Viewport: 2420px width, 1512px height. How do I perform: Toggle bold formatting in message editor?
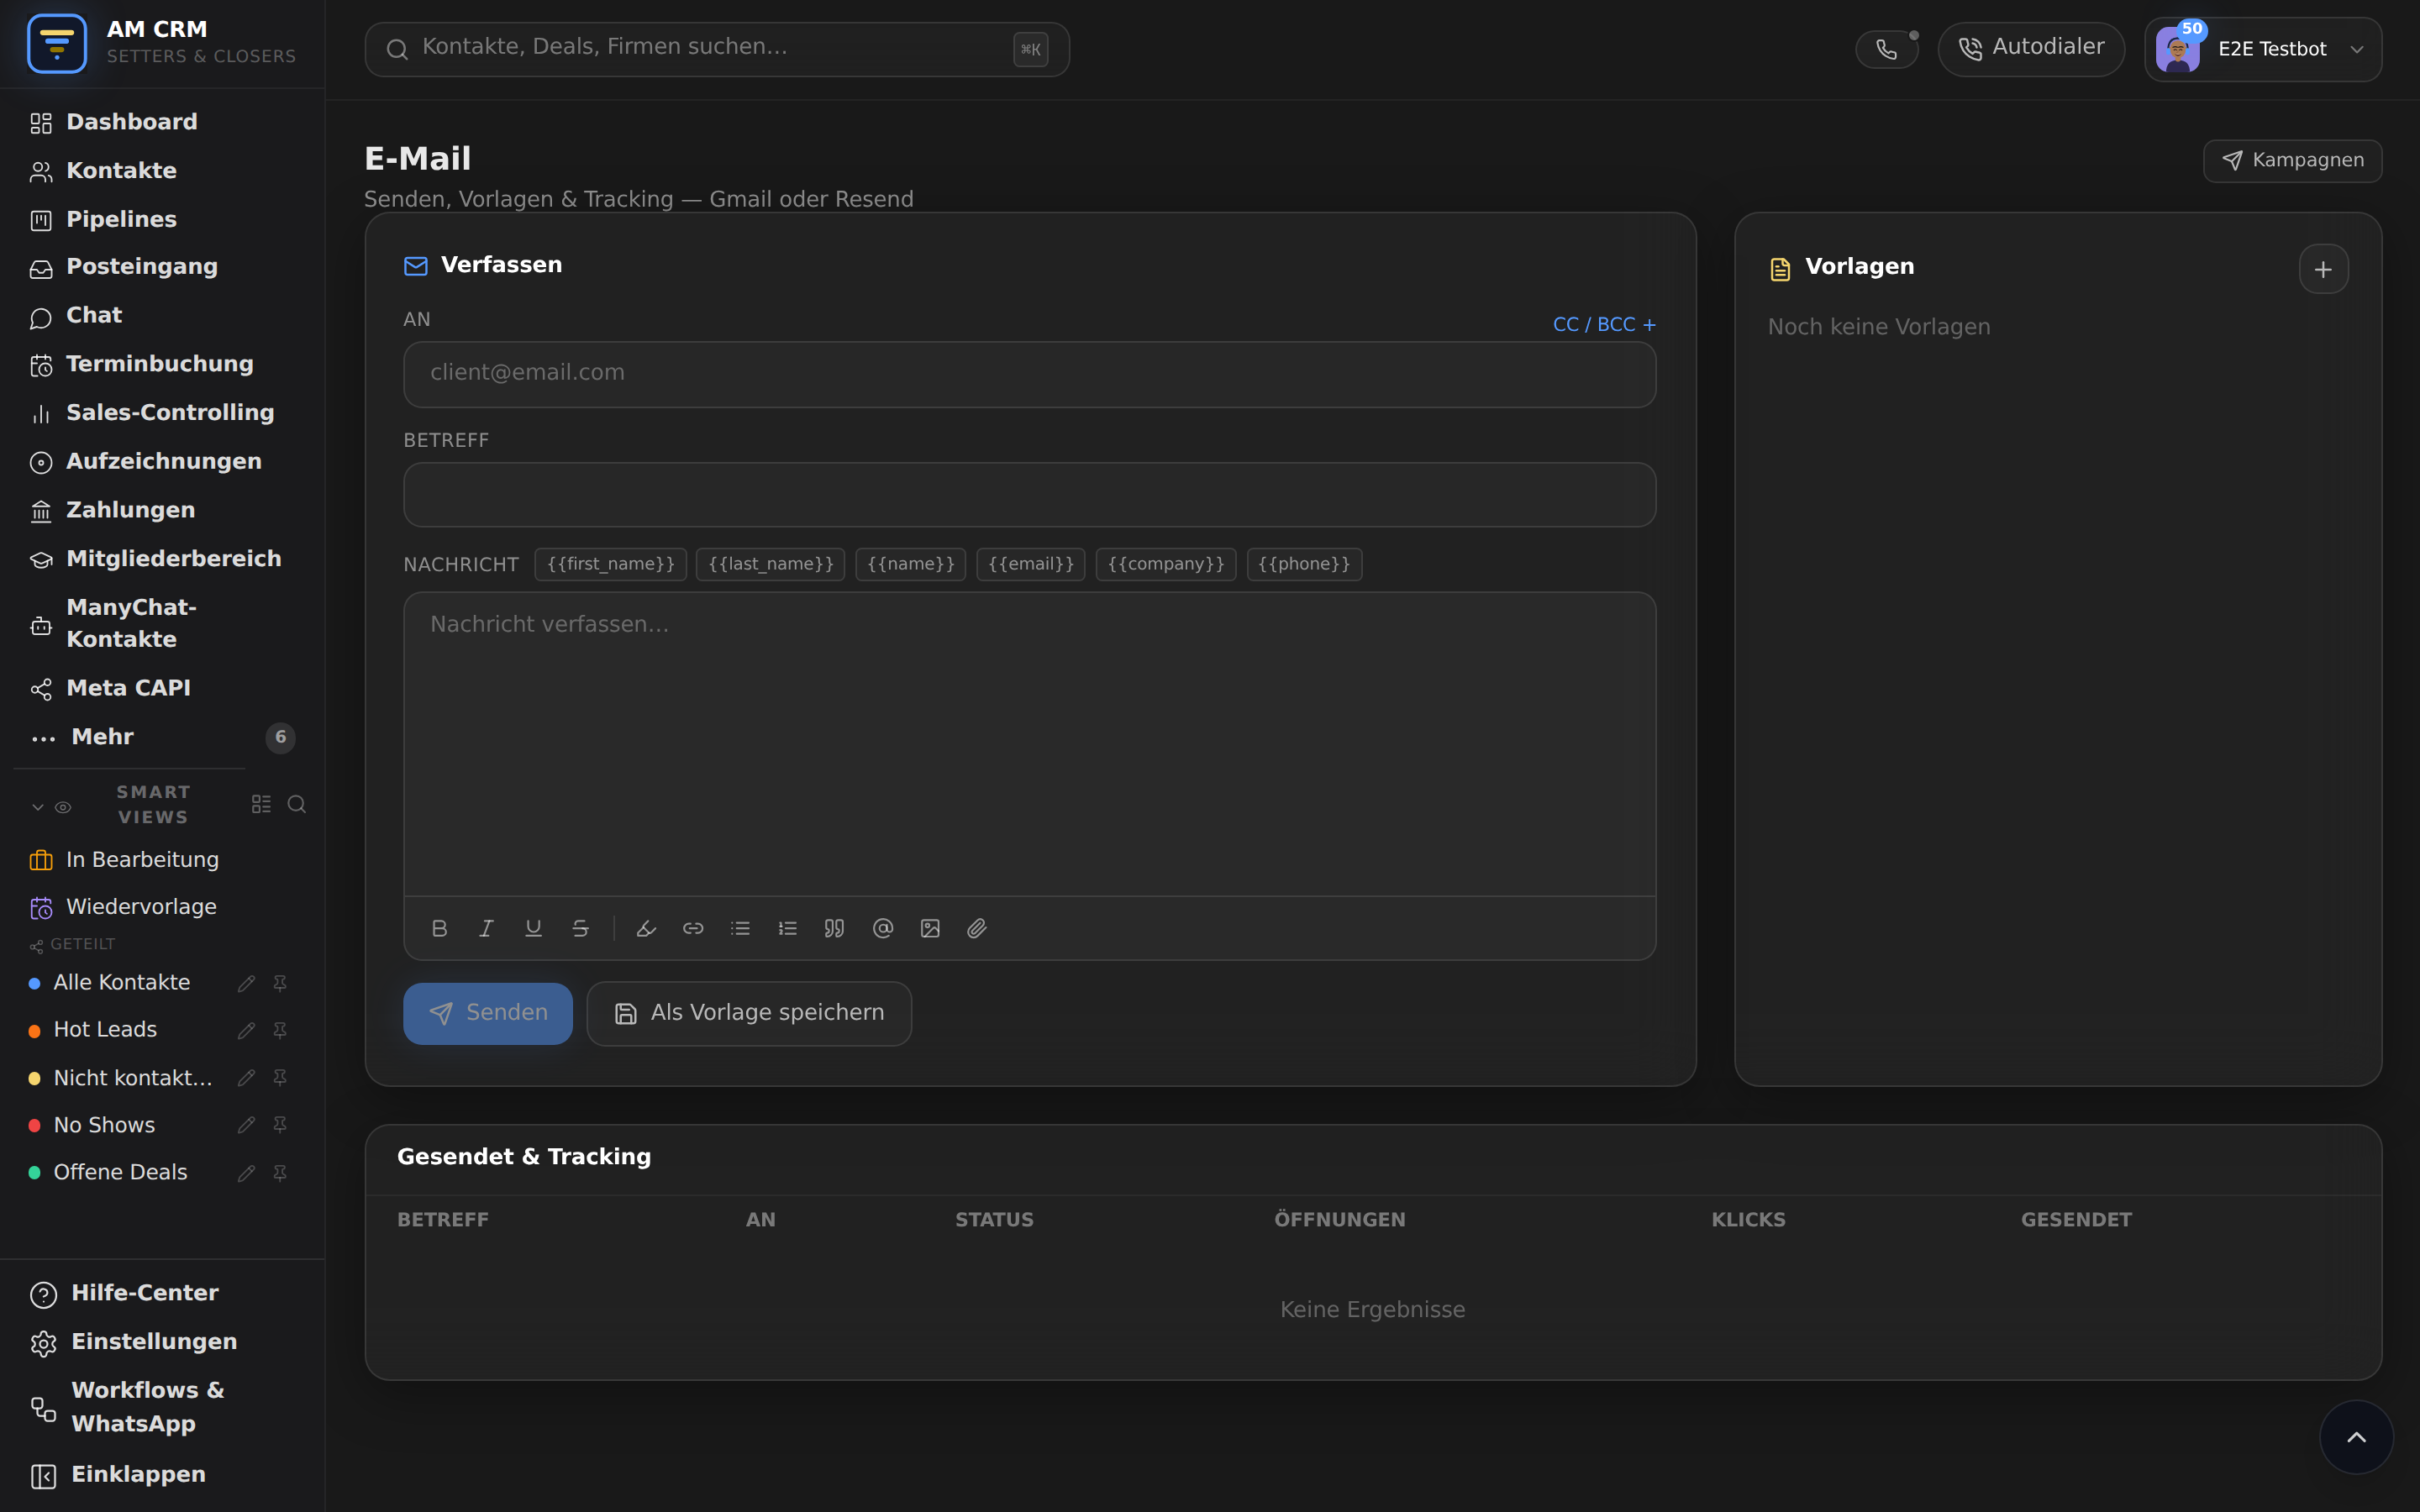[439, 928]
